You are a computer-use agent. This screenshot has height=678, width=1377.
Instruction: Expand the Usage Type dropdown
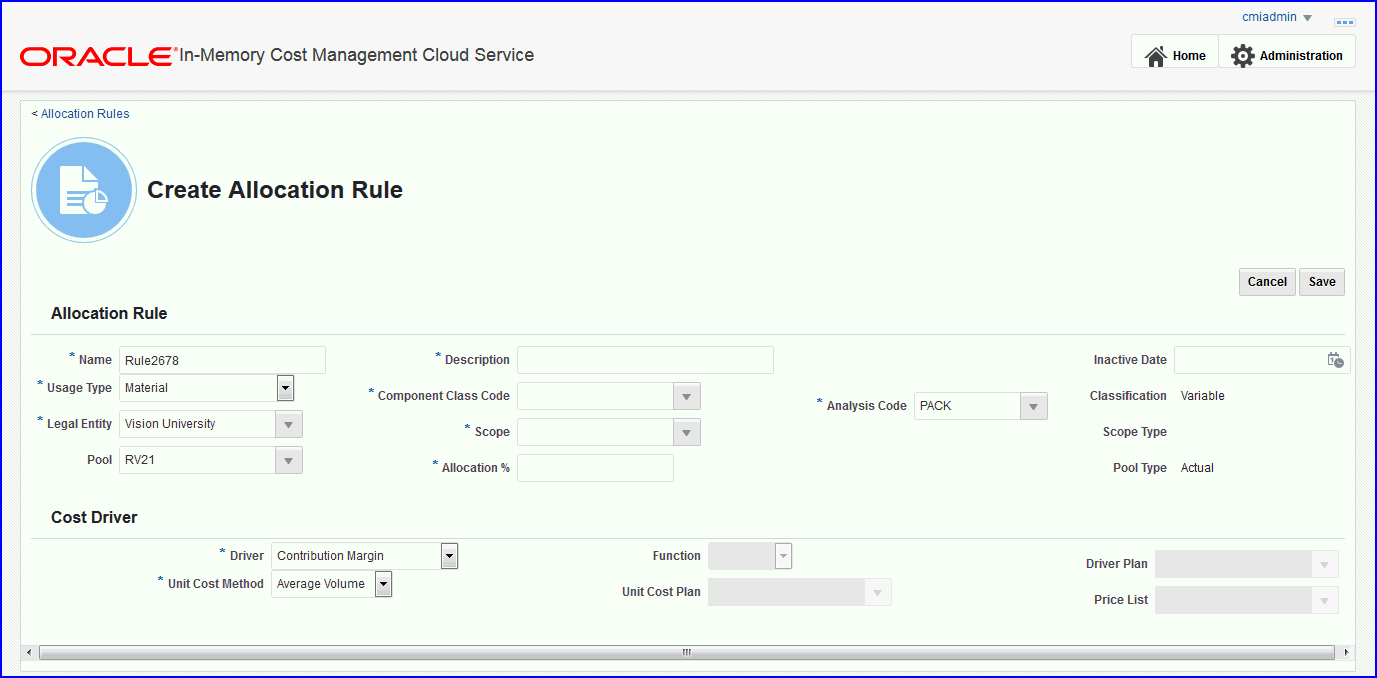tap(285, 388)
